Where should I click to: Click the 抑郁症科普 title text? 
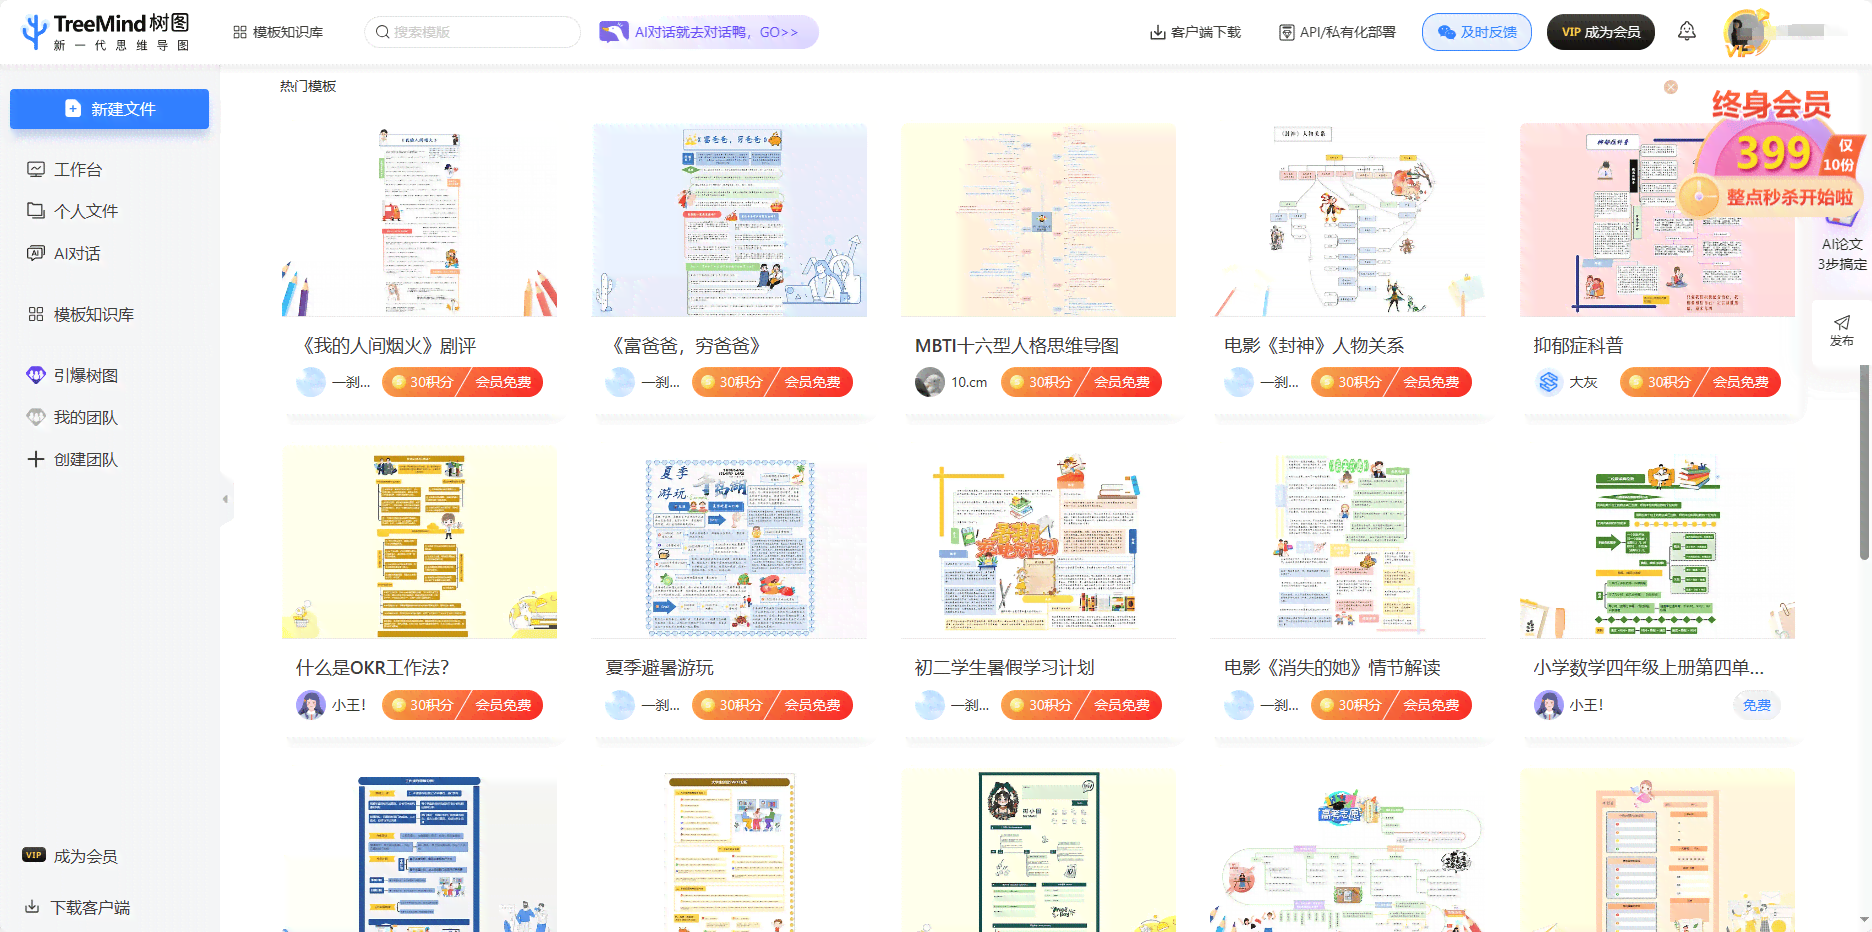(1579, 346)
